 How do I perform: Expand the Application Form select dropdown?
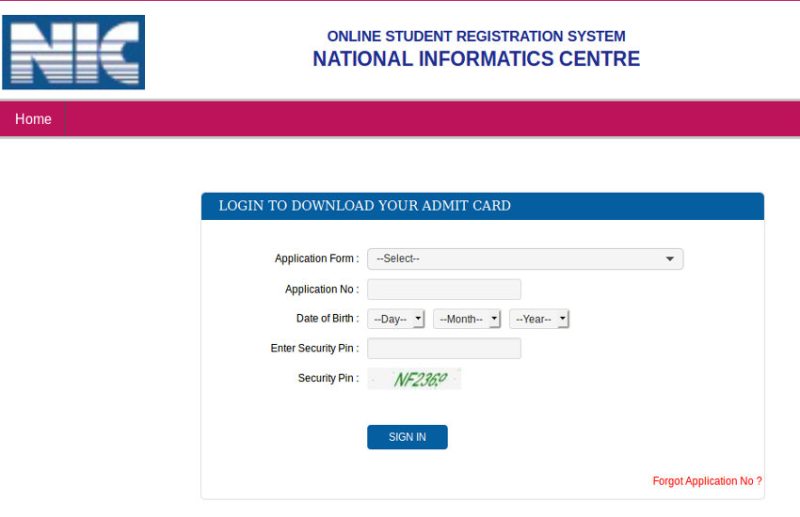[x=525, y=259]
